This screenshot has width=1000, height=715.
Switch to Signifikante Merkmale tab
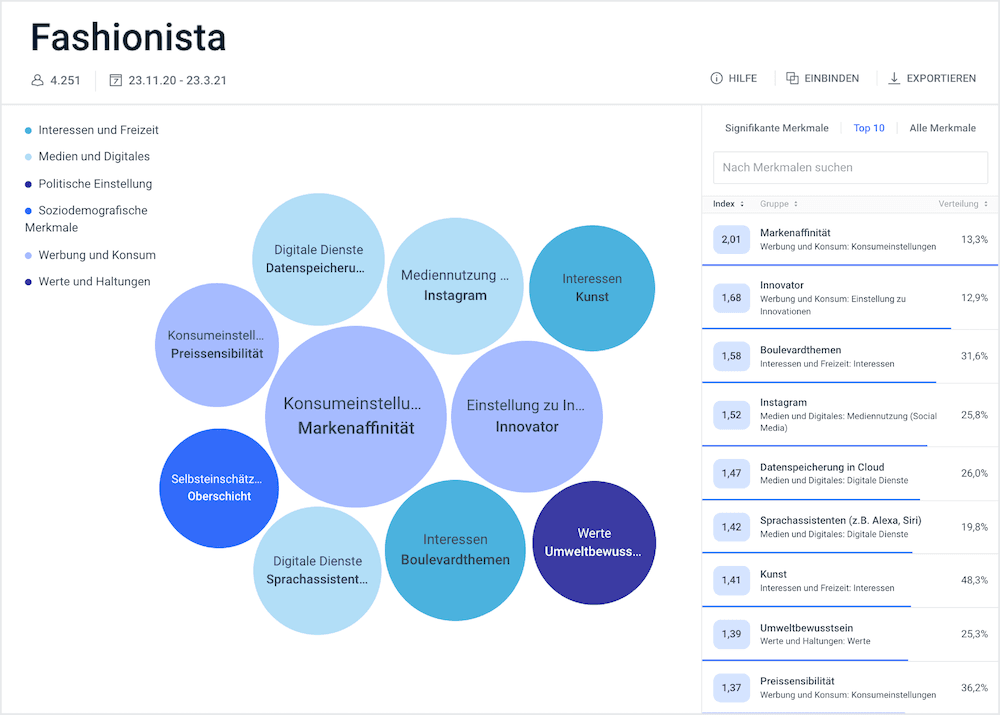(x=776, y=128)
